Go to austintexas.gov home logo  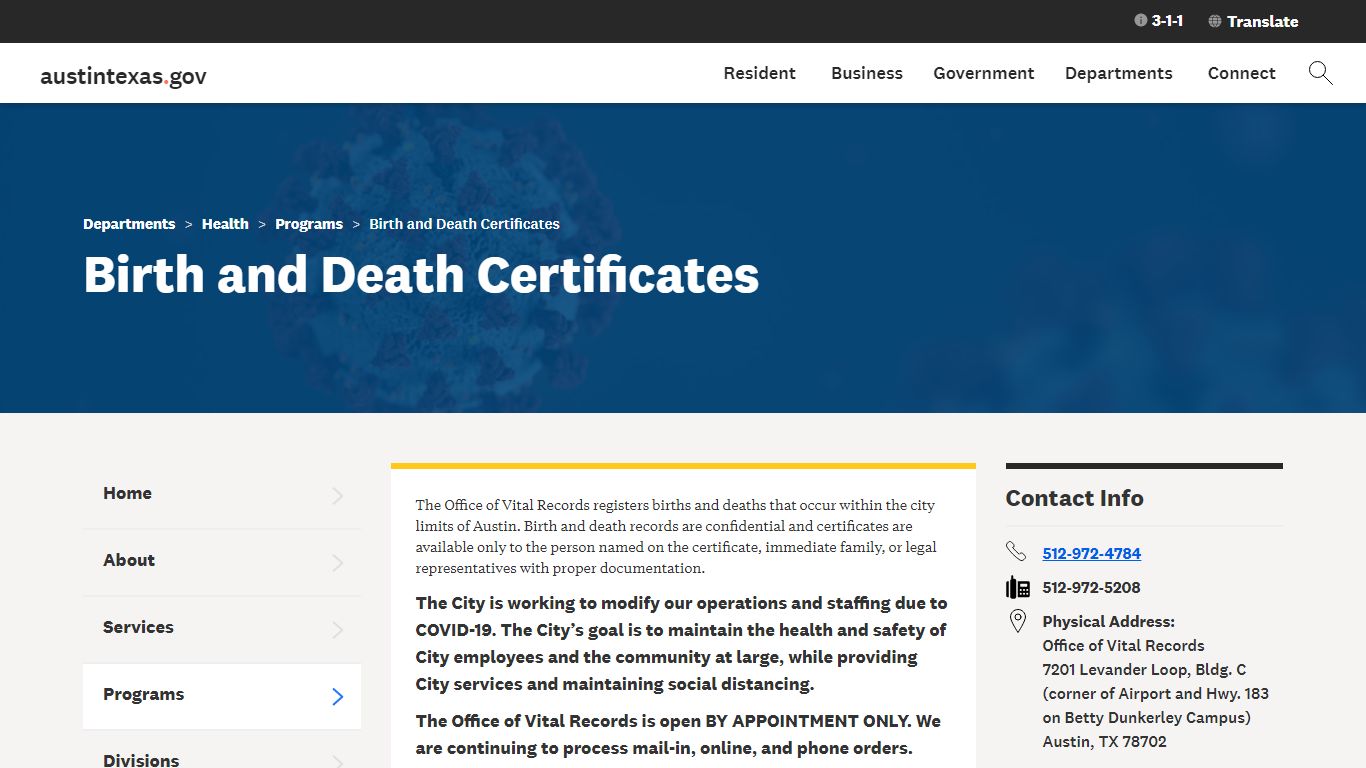point(123,76)
